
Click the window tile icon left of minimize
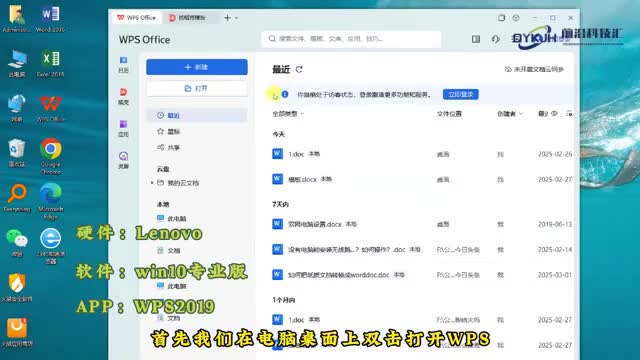pos(502,18)
